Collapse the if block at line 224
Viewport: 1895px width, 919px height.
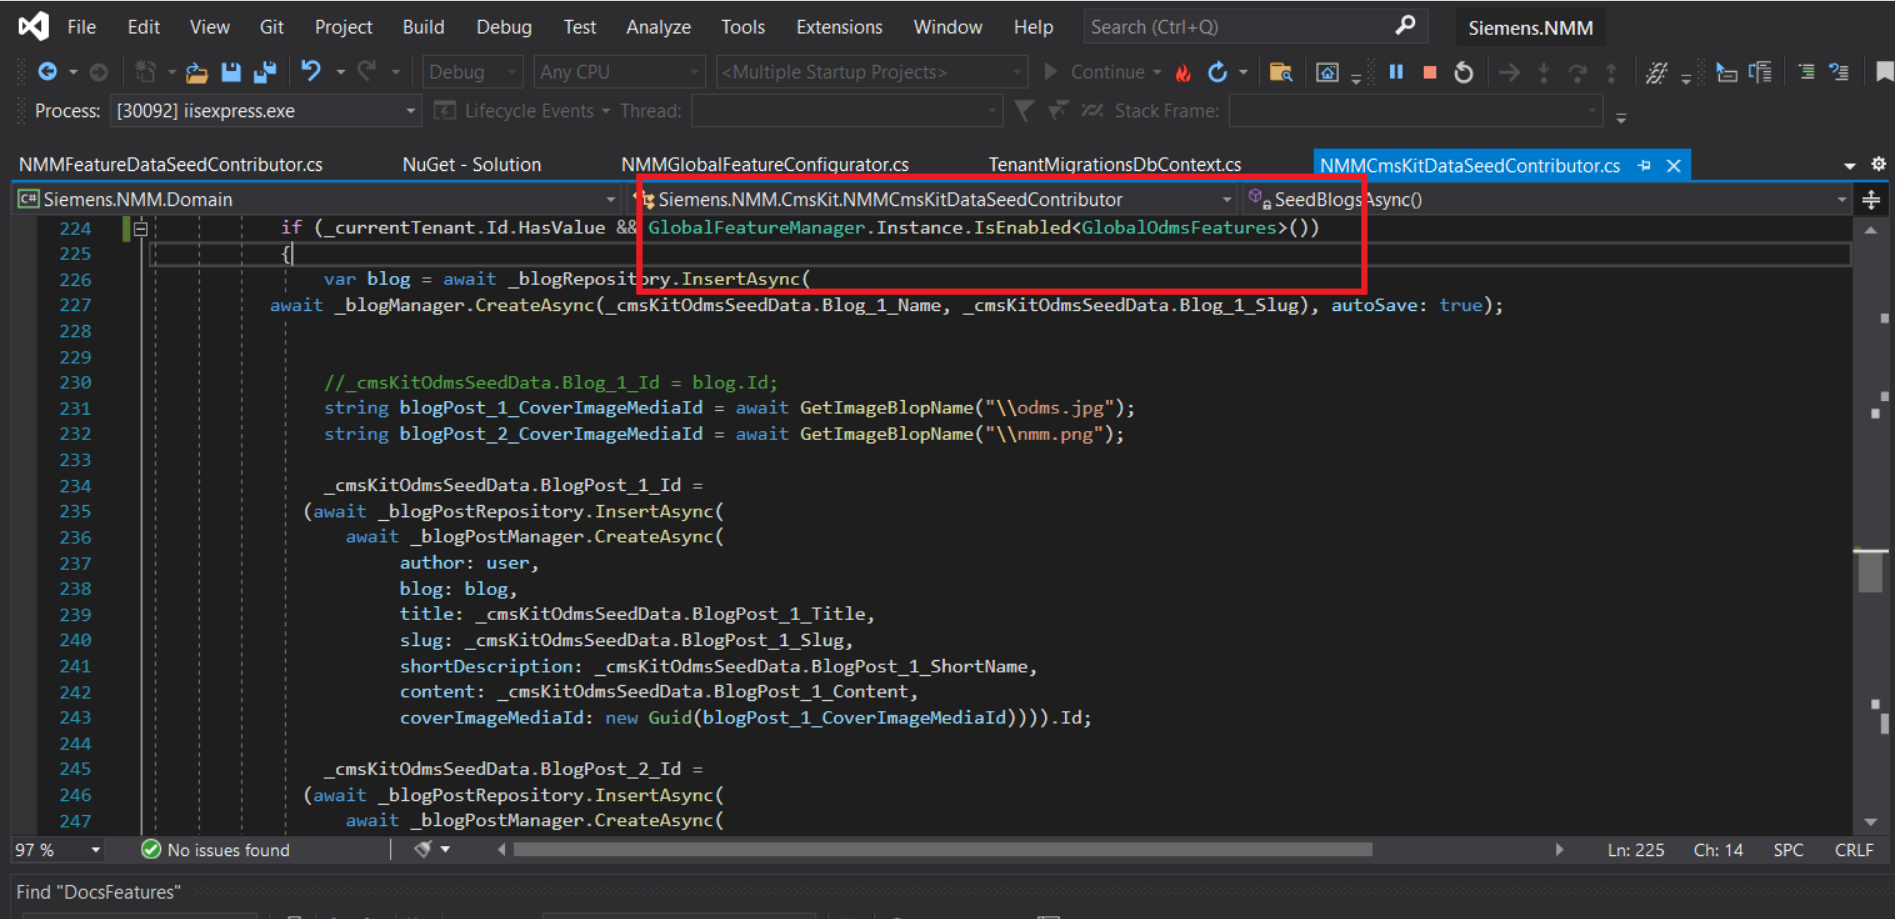141,229
